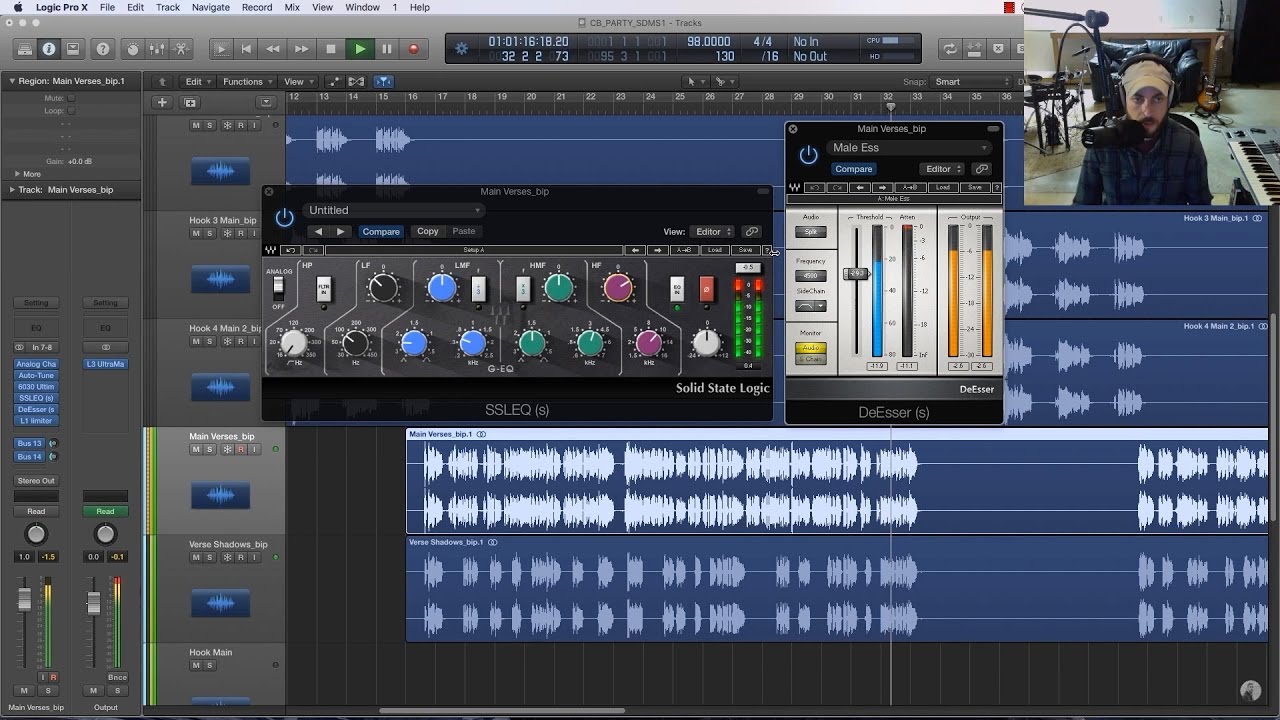Expand the Track Main Verses_bip inspector
Viewport: 1280px width, 720px height.
pyautogui.click(x=12, y=189)
